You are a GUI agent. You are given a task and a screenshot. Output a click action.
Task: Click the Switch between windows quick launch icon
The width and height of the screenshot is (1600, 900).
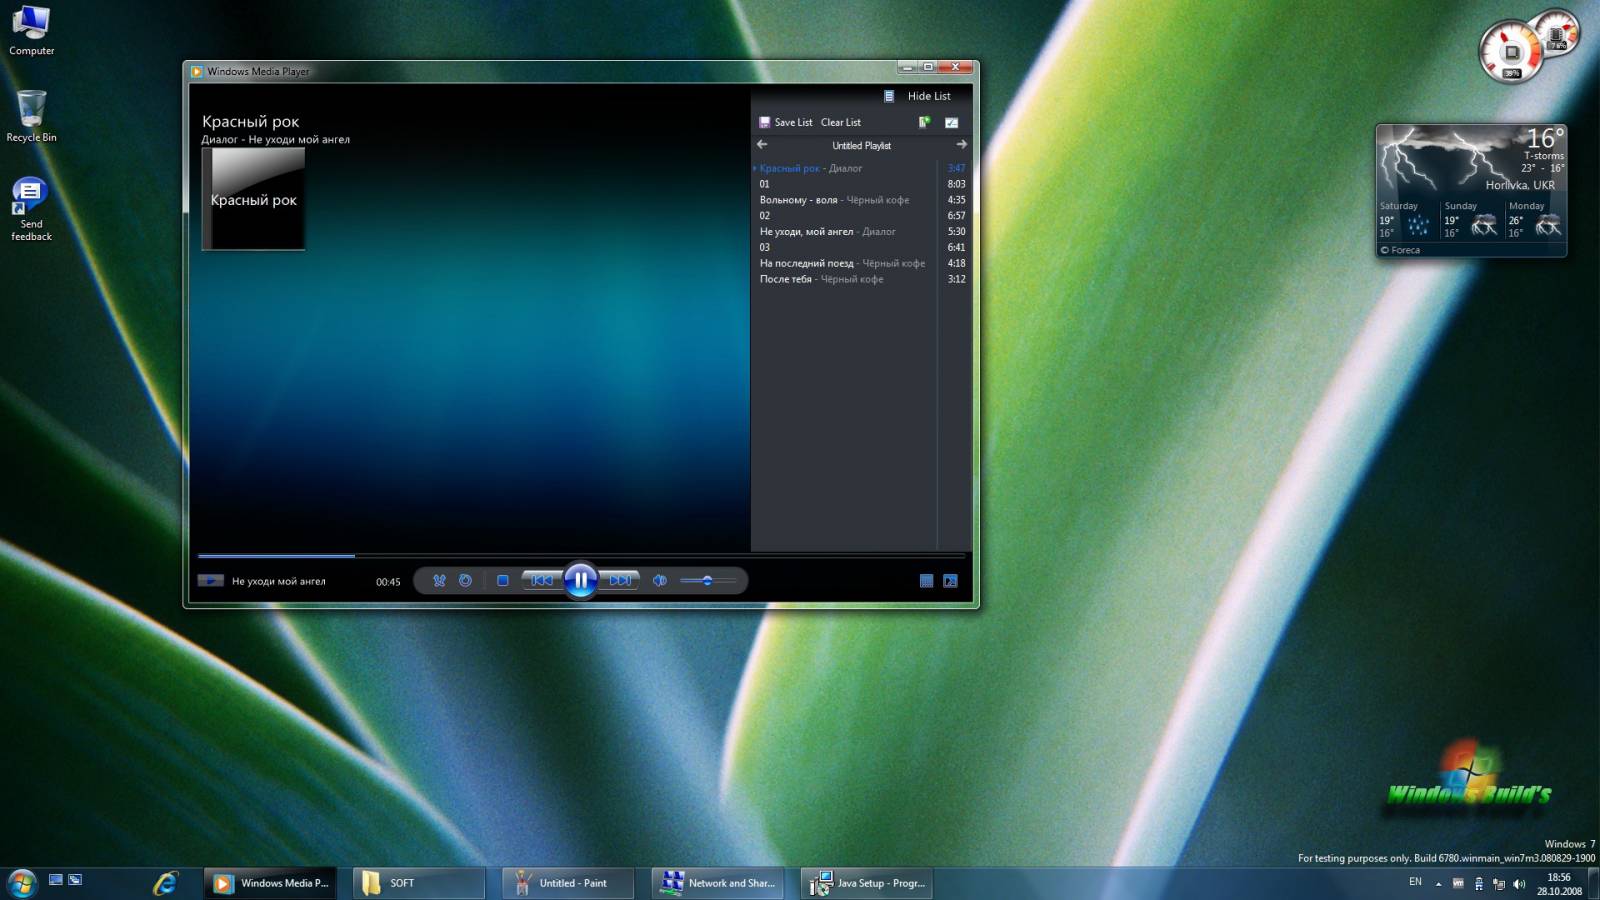[75, 880]
